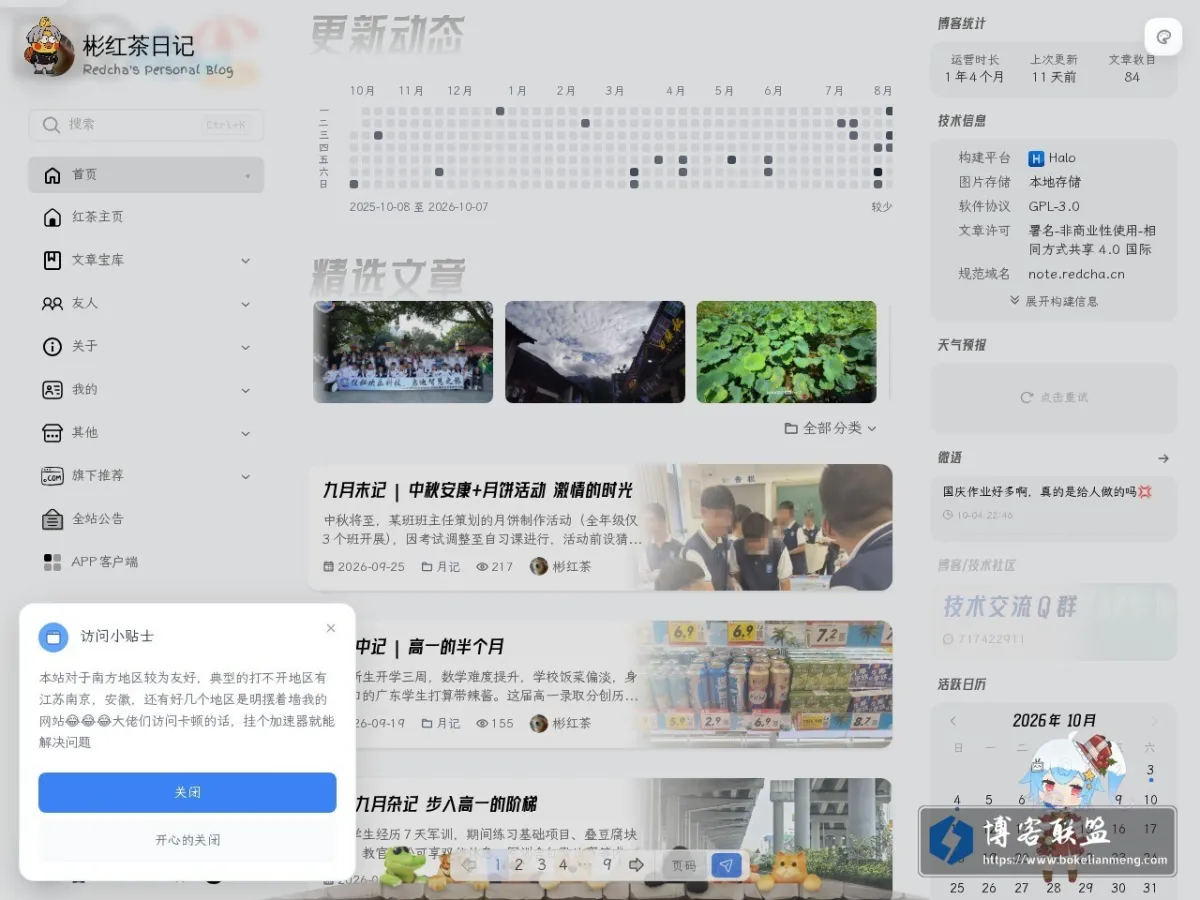Click the supermarket cover image of 高一的半个月
The image size is (1200, 900).
(766, 684)
